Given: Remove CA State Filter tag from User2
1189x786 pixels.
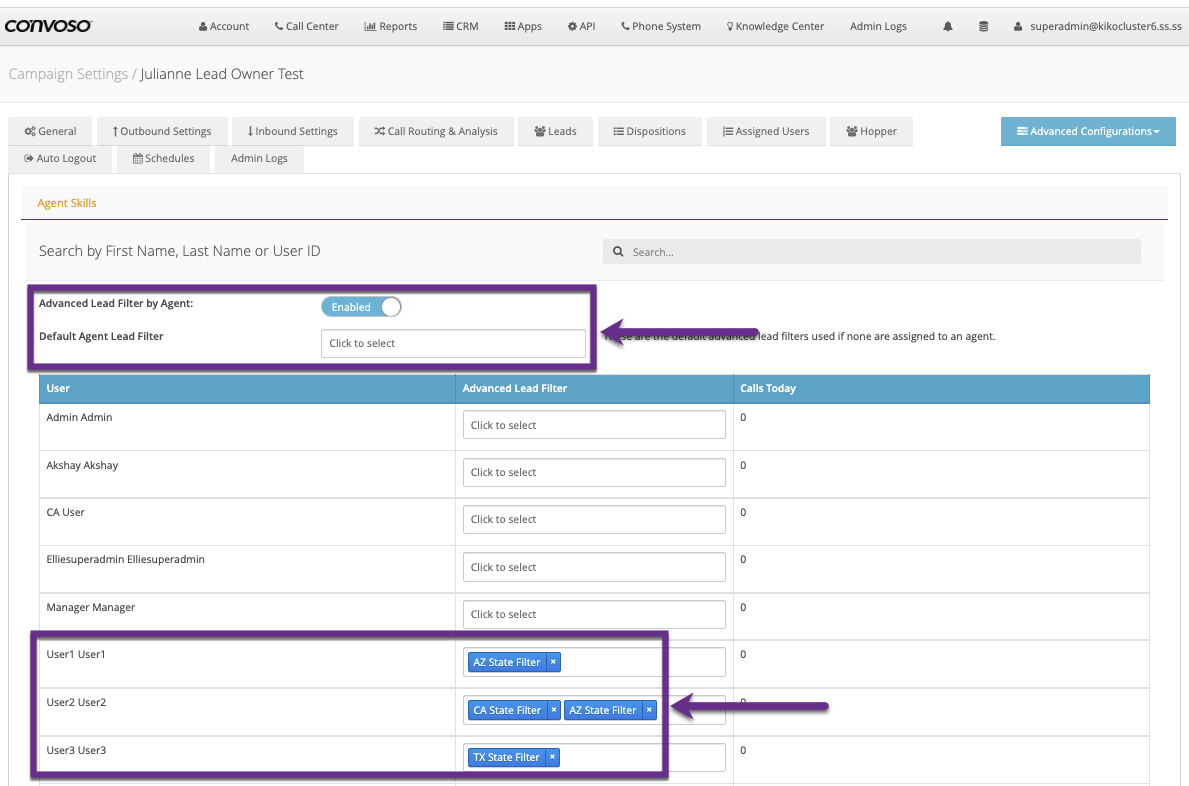Looking at the screenshot, I should (554, 710).
